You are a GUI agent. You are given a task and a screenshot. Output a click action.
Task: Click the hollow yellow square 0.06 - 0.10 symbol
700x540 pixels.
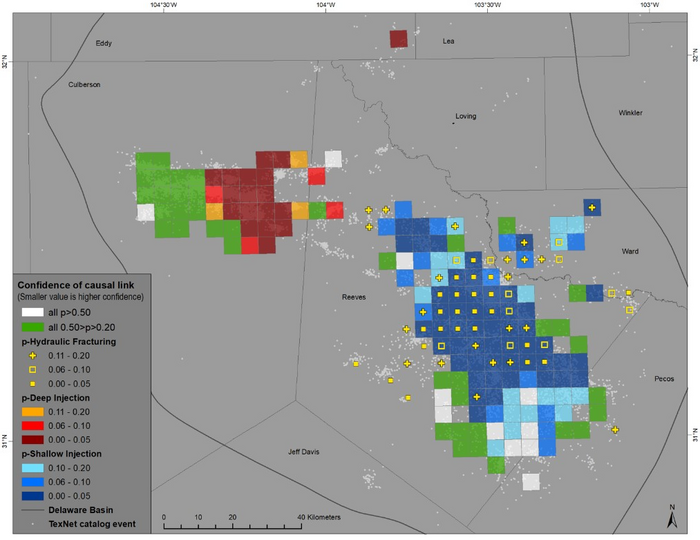(x=33, y=369)
